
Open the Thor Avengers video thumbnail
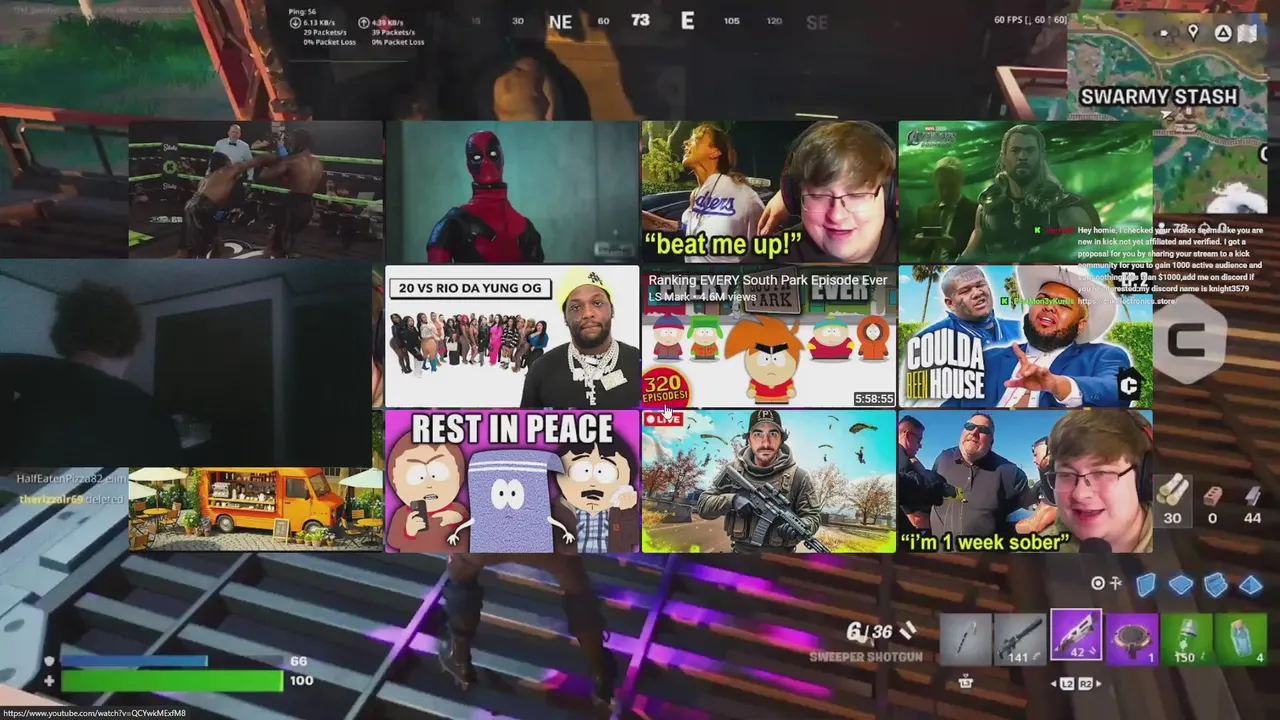(1025, 192)
